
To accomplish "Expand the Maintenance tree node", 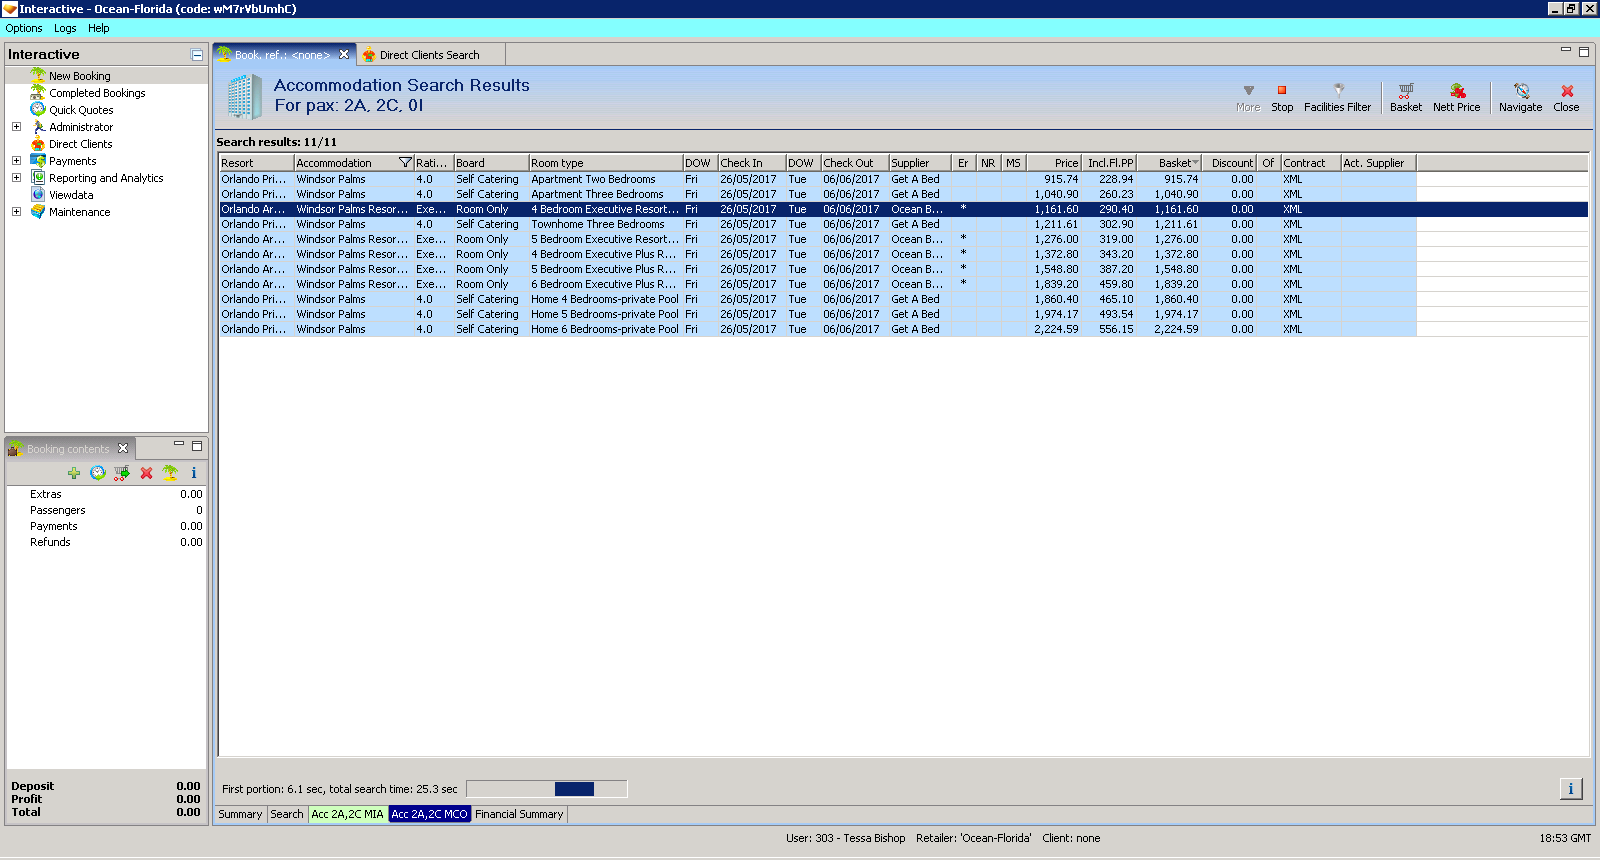I will pyautogui.click(x=16, y=212).
